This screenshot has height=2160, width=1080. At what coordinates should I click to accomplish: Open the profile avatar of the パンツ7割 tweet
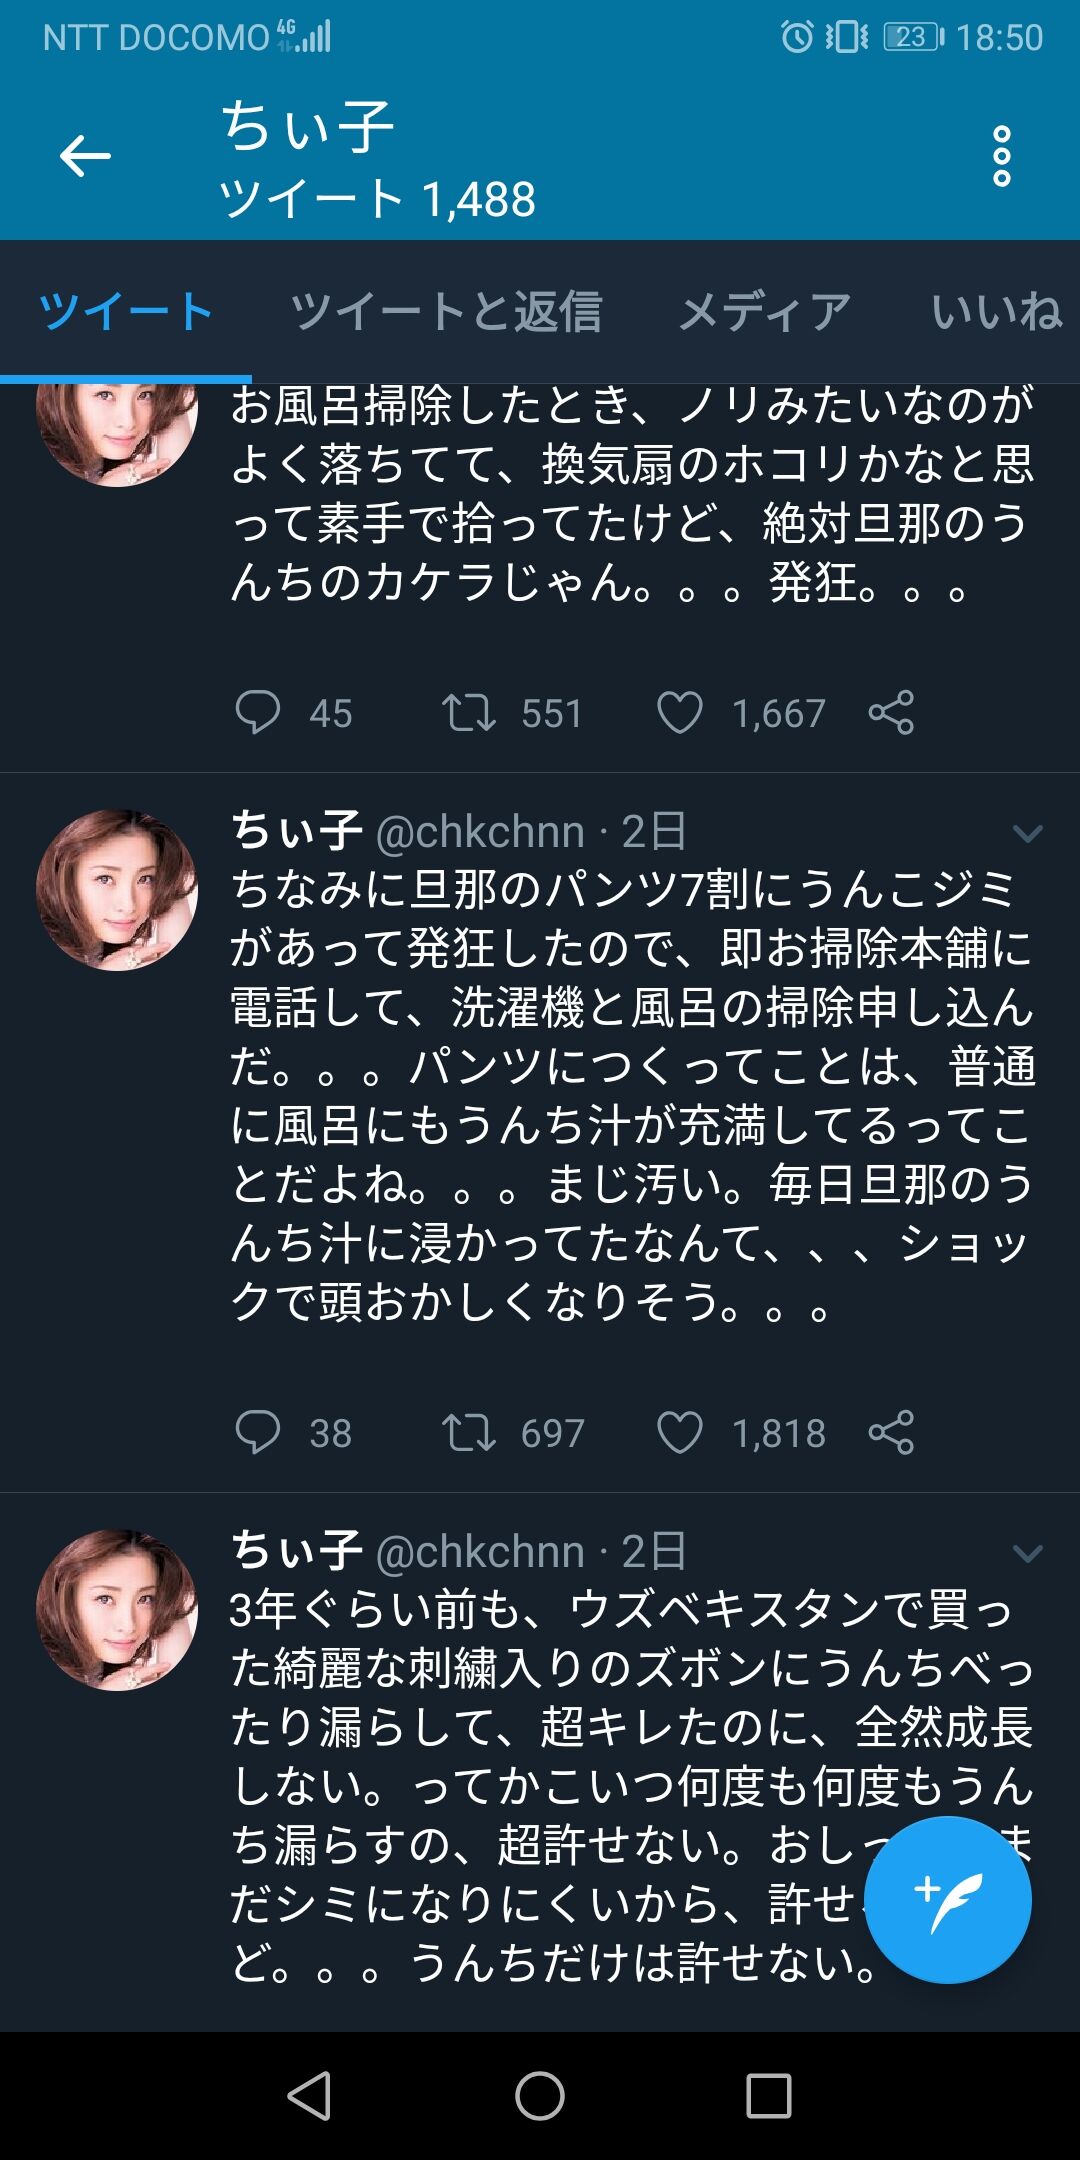pyautogui.click(x=117, y=890)
